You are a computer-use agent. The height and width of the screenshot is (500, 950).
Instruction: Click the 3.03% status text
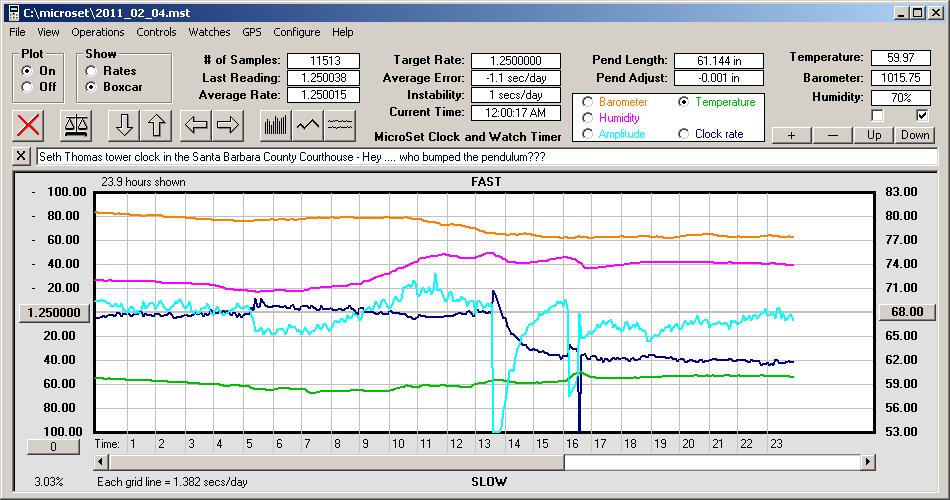click(48, 482)
